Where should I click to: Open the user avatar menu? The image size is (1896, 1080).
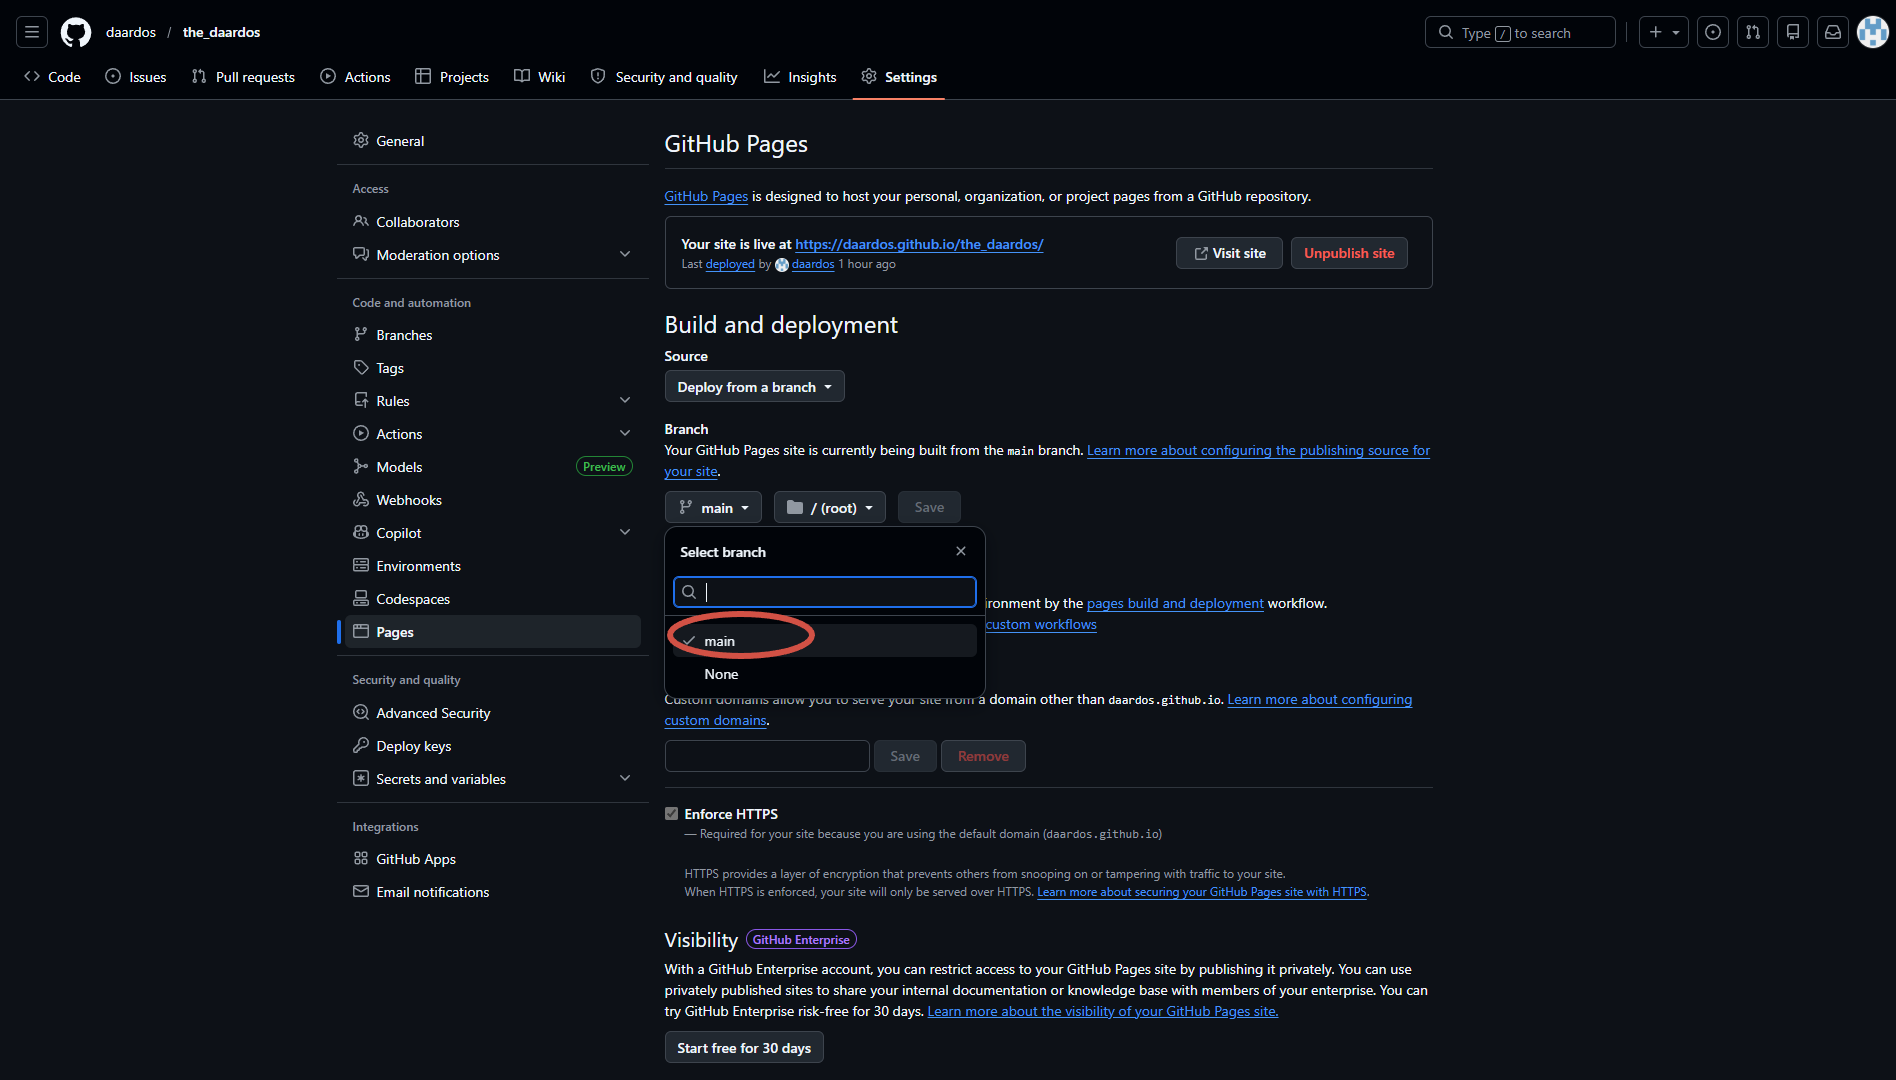click(x=1873, y=32)
